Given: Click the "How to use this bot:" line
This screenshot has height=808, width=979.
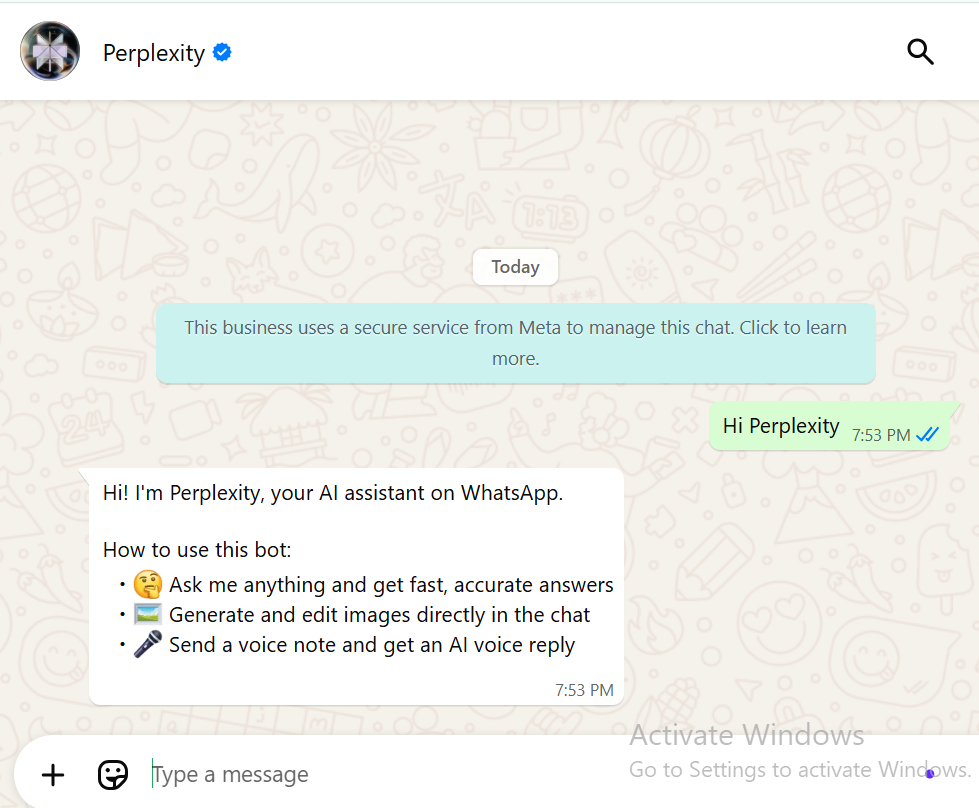Looking at the screenshot, I should (197, 549).
